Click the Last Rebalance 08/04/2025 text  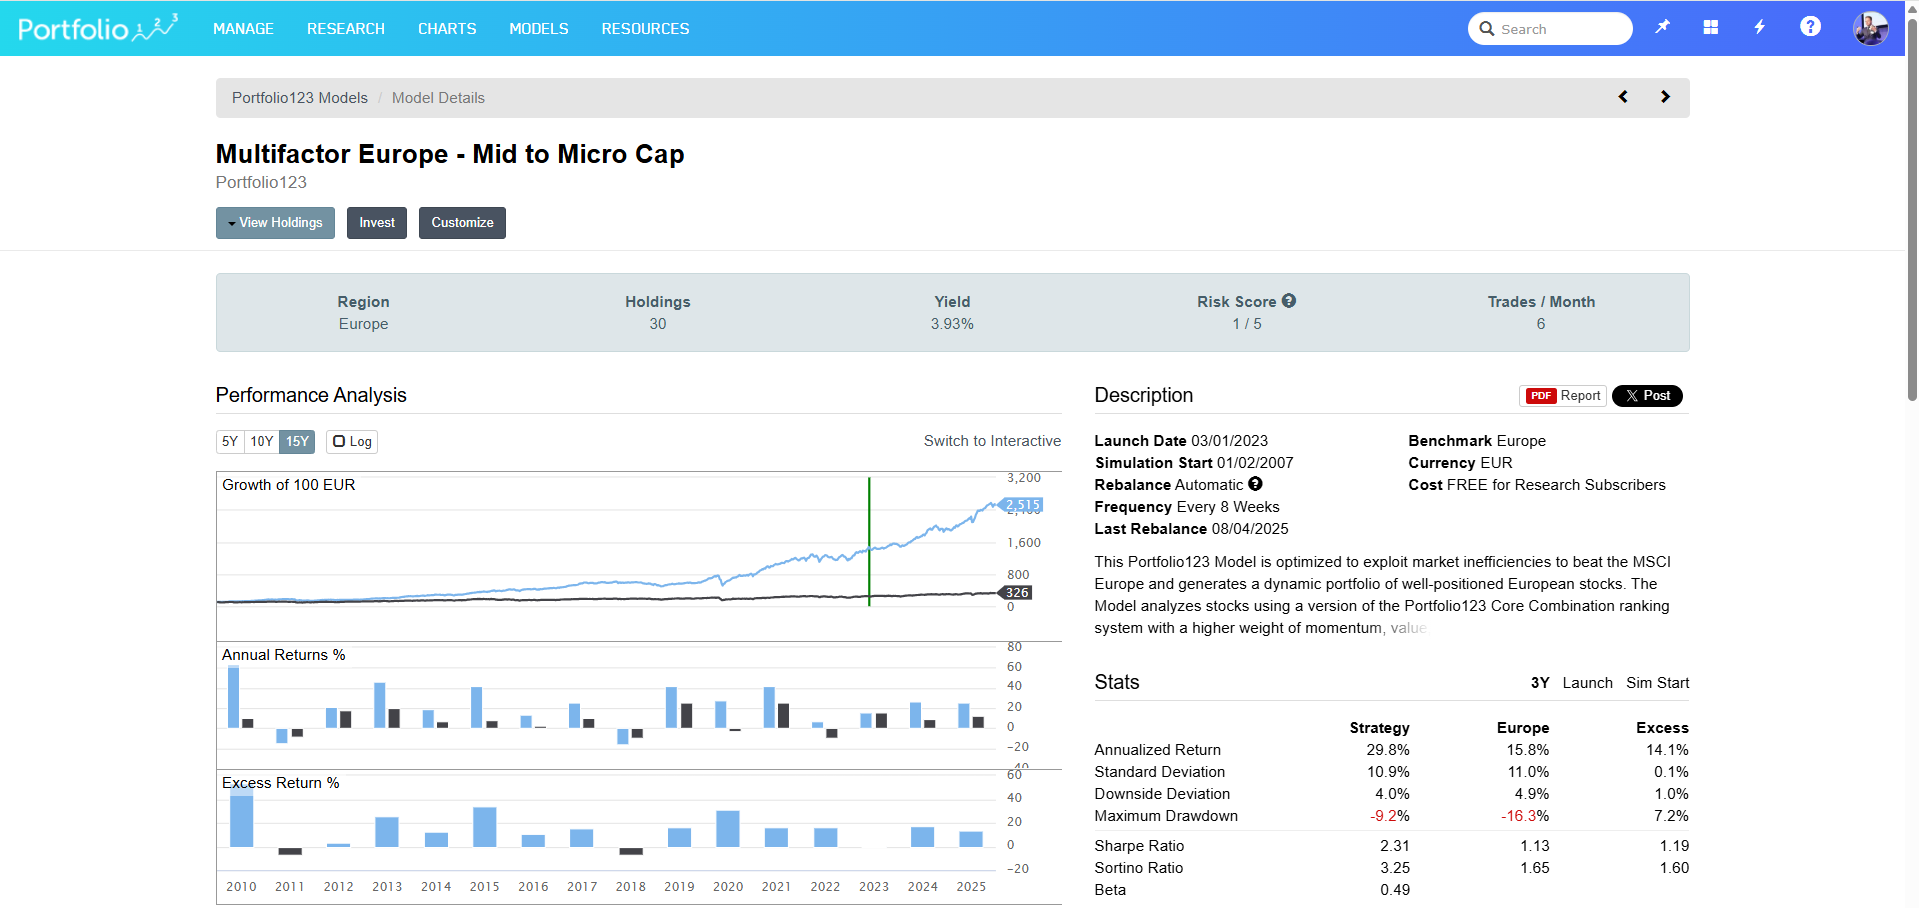1191,529
